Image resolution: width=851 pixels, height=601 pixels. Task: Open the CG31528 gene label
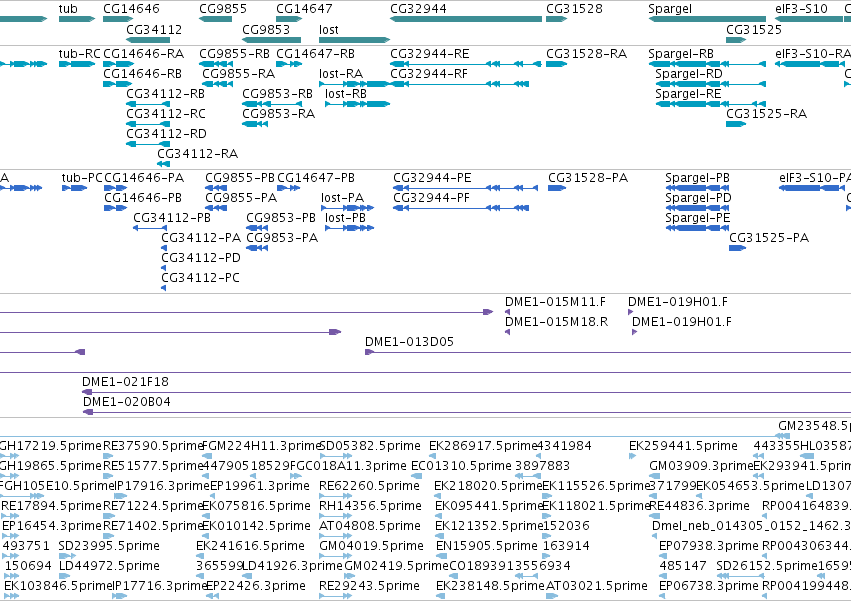point(574,9)
